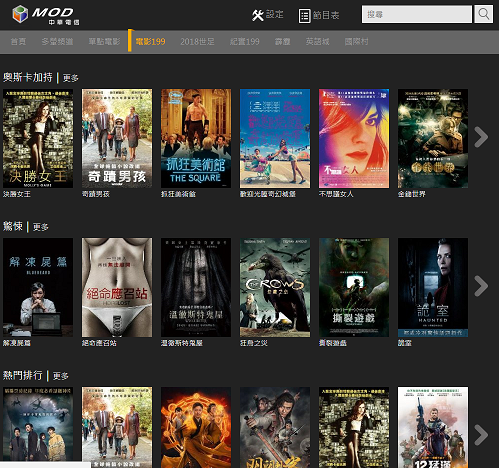Click 更多 next to 驚悚
Viewport: 499px width, 468px height.
coord(41,227)
